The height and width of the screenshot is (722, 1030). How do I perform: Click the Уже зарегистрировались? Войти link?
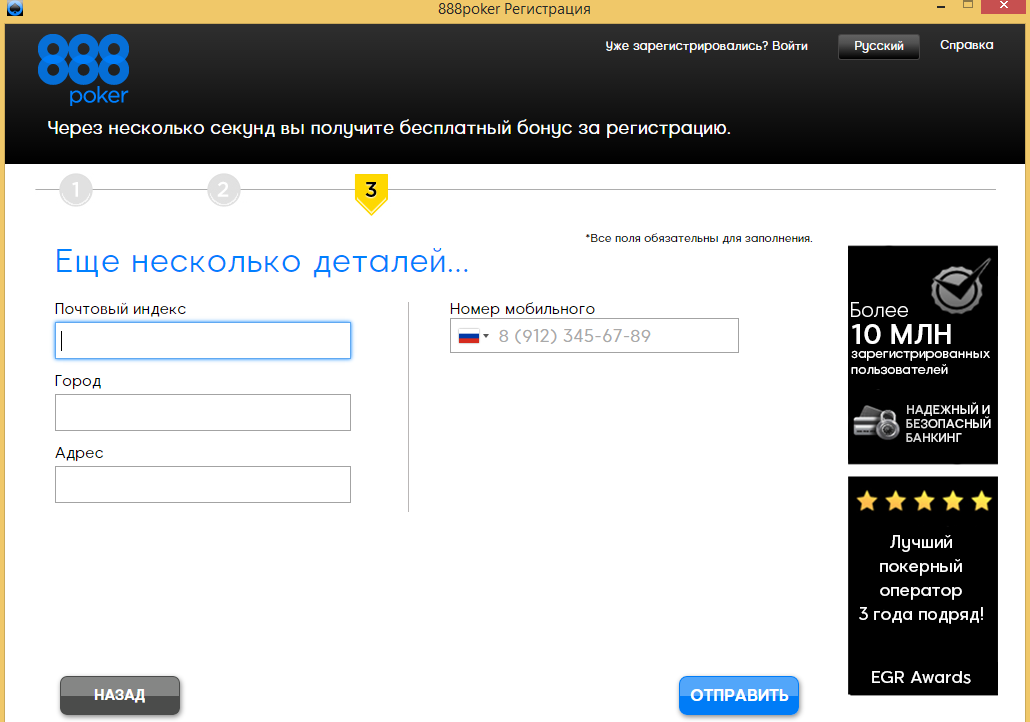706,46
